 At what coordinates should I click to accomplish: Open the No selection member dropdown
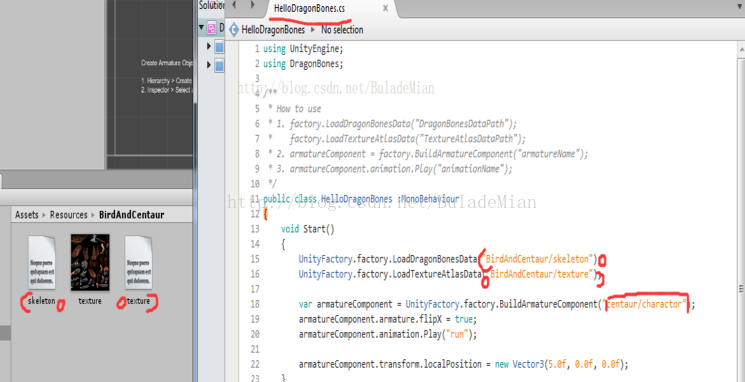342,30
